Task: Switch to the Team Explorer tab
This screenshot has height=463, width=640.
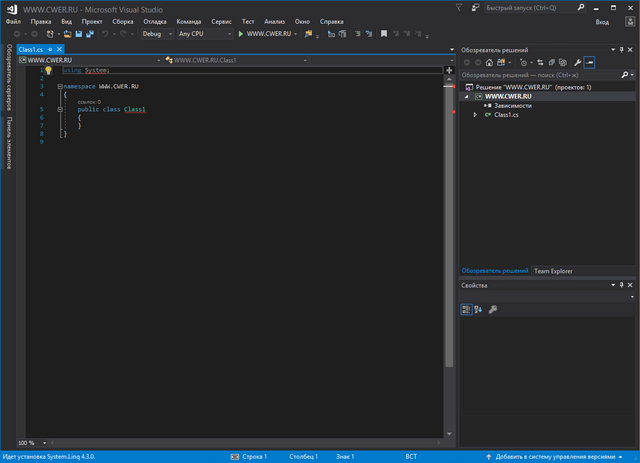Action: pyautogui.click(x=553, y=271)
